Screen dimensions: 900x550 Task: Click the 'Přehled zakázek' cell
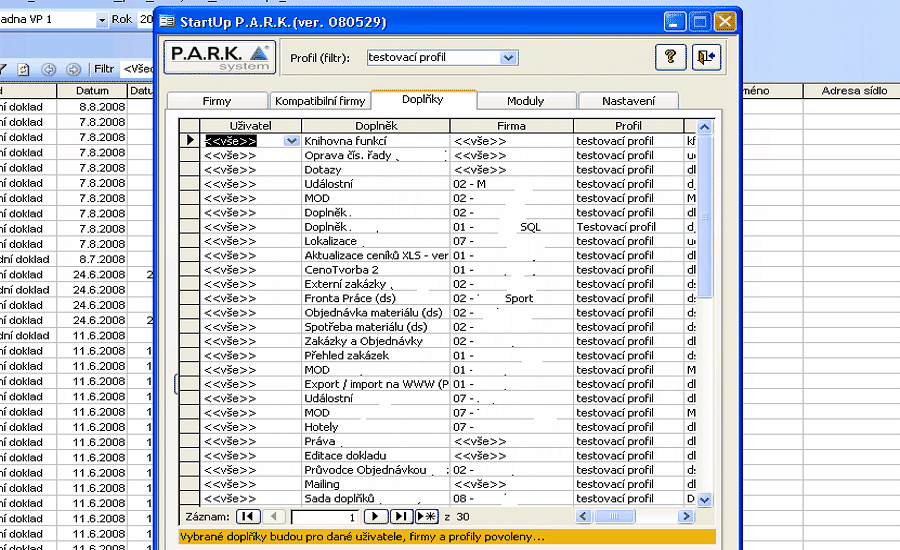(x=376, y=355)
